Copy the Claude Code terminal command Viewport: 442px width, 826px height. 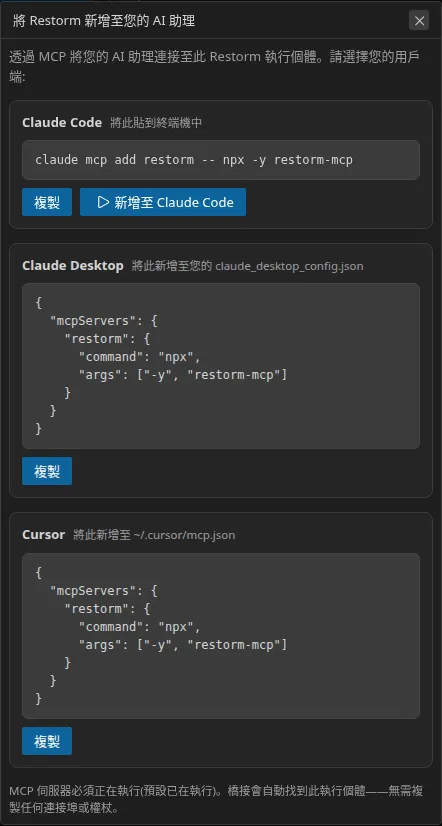tap(47, 202)
